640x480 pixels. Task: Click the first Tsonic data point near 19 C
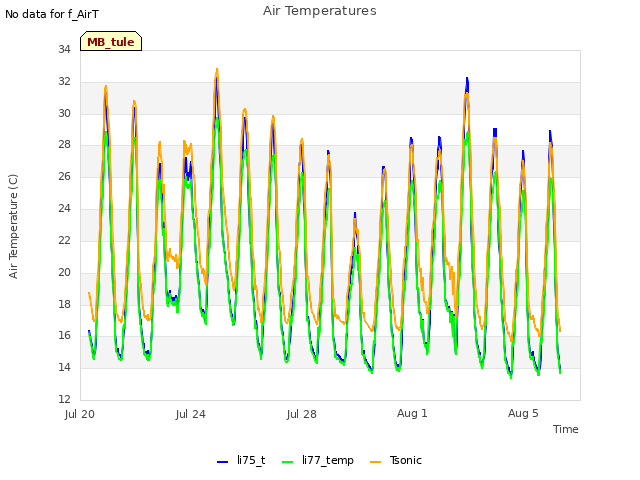[89, 293]
